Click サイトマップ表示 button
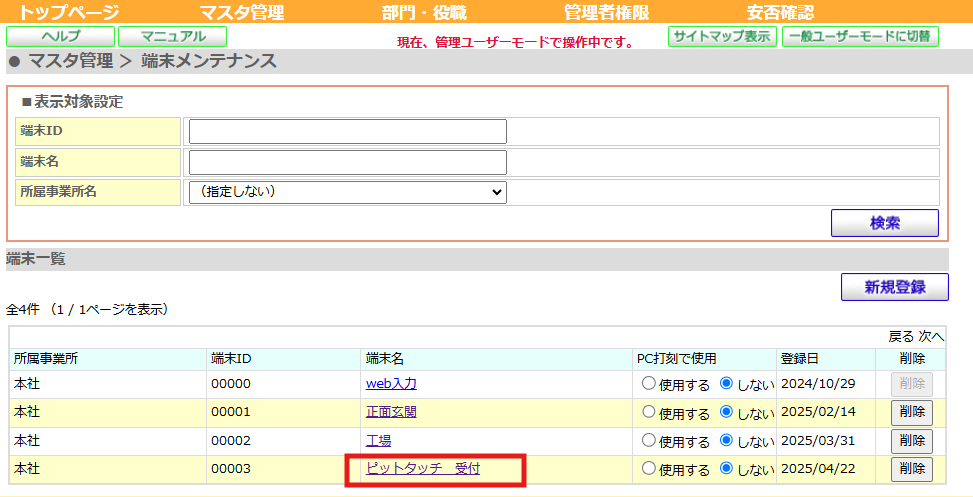Image resolution: width=973 pixels, height=497 pixels. pyautogui.click(x=721, y=37)
